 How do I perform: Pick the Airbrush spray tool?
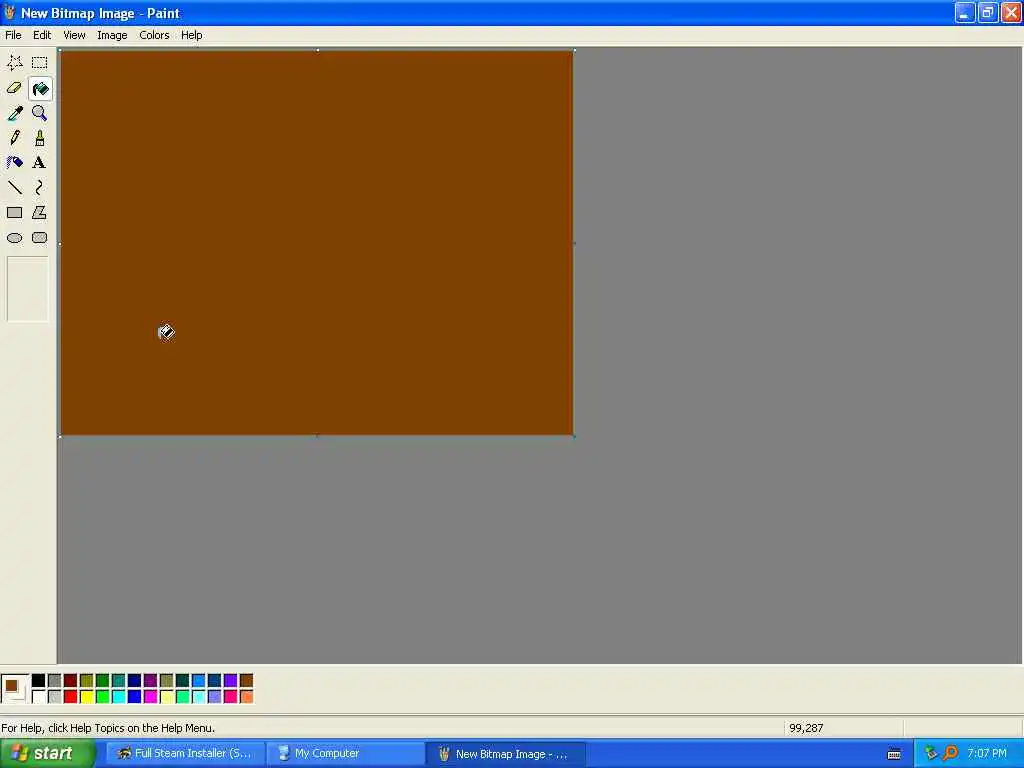coord(14,163)
